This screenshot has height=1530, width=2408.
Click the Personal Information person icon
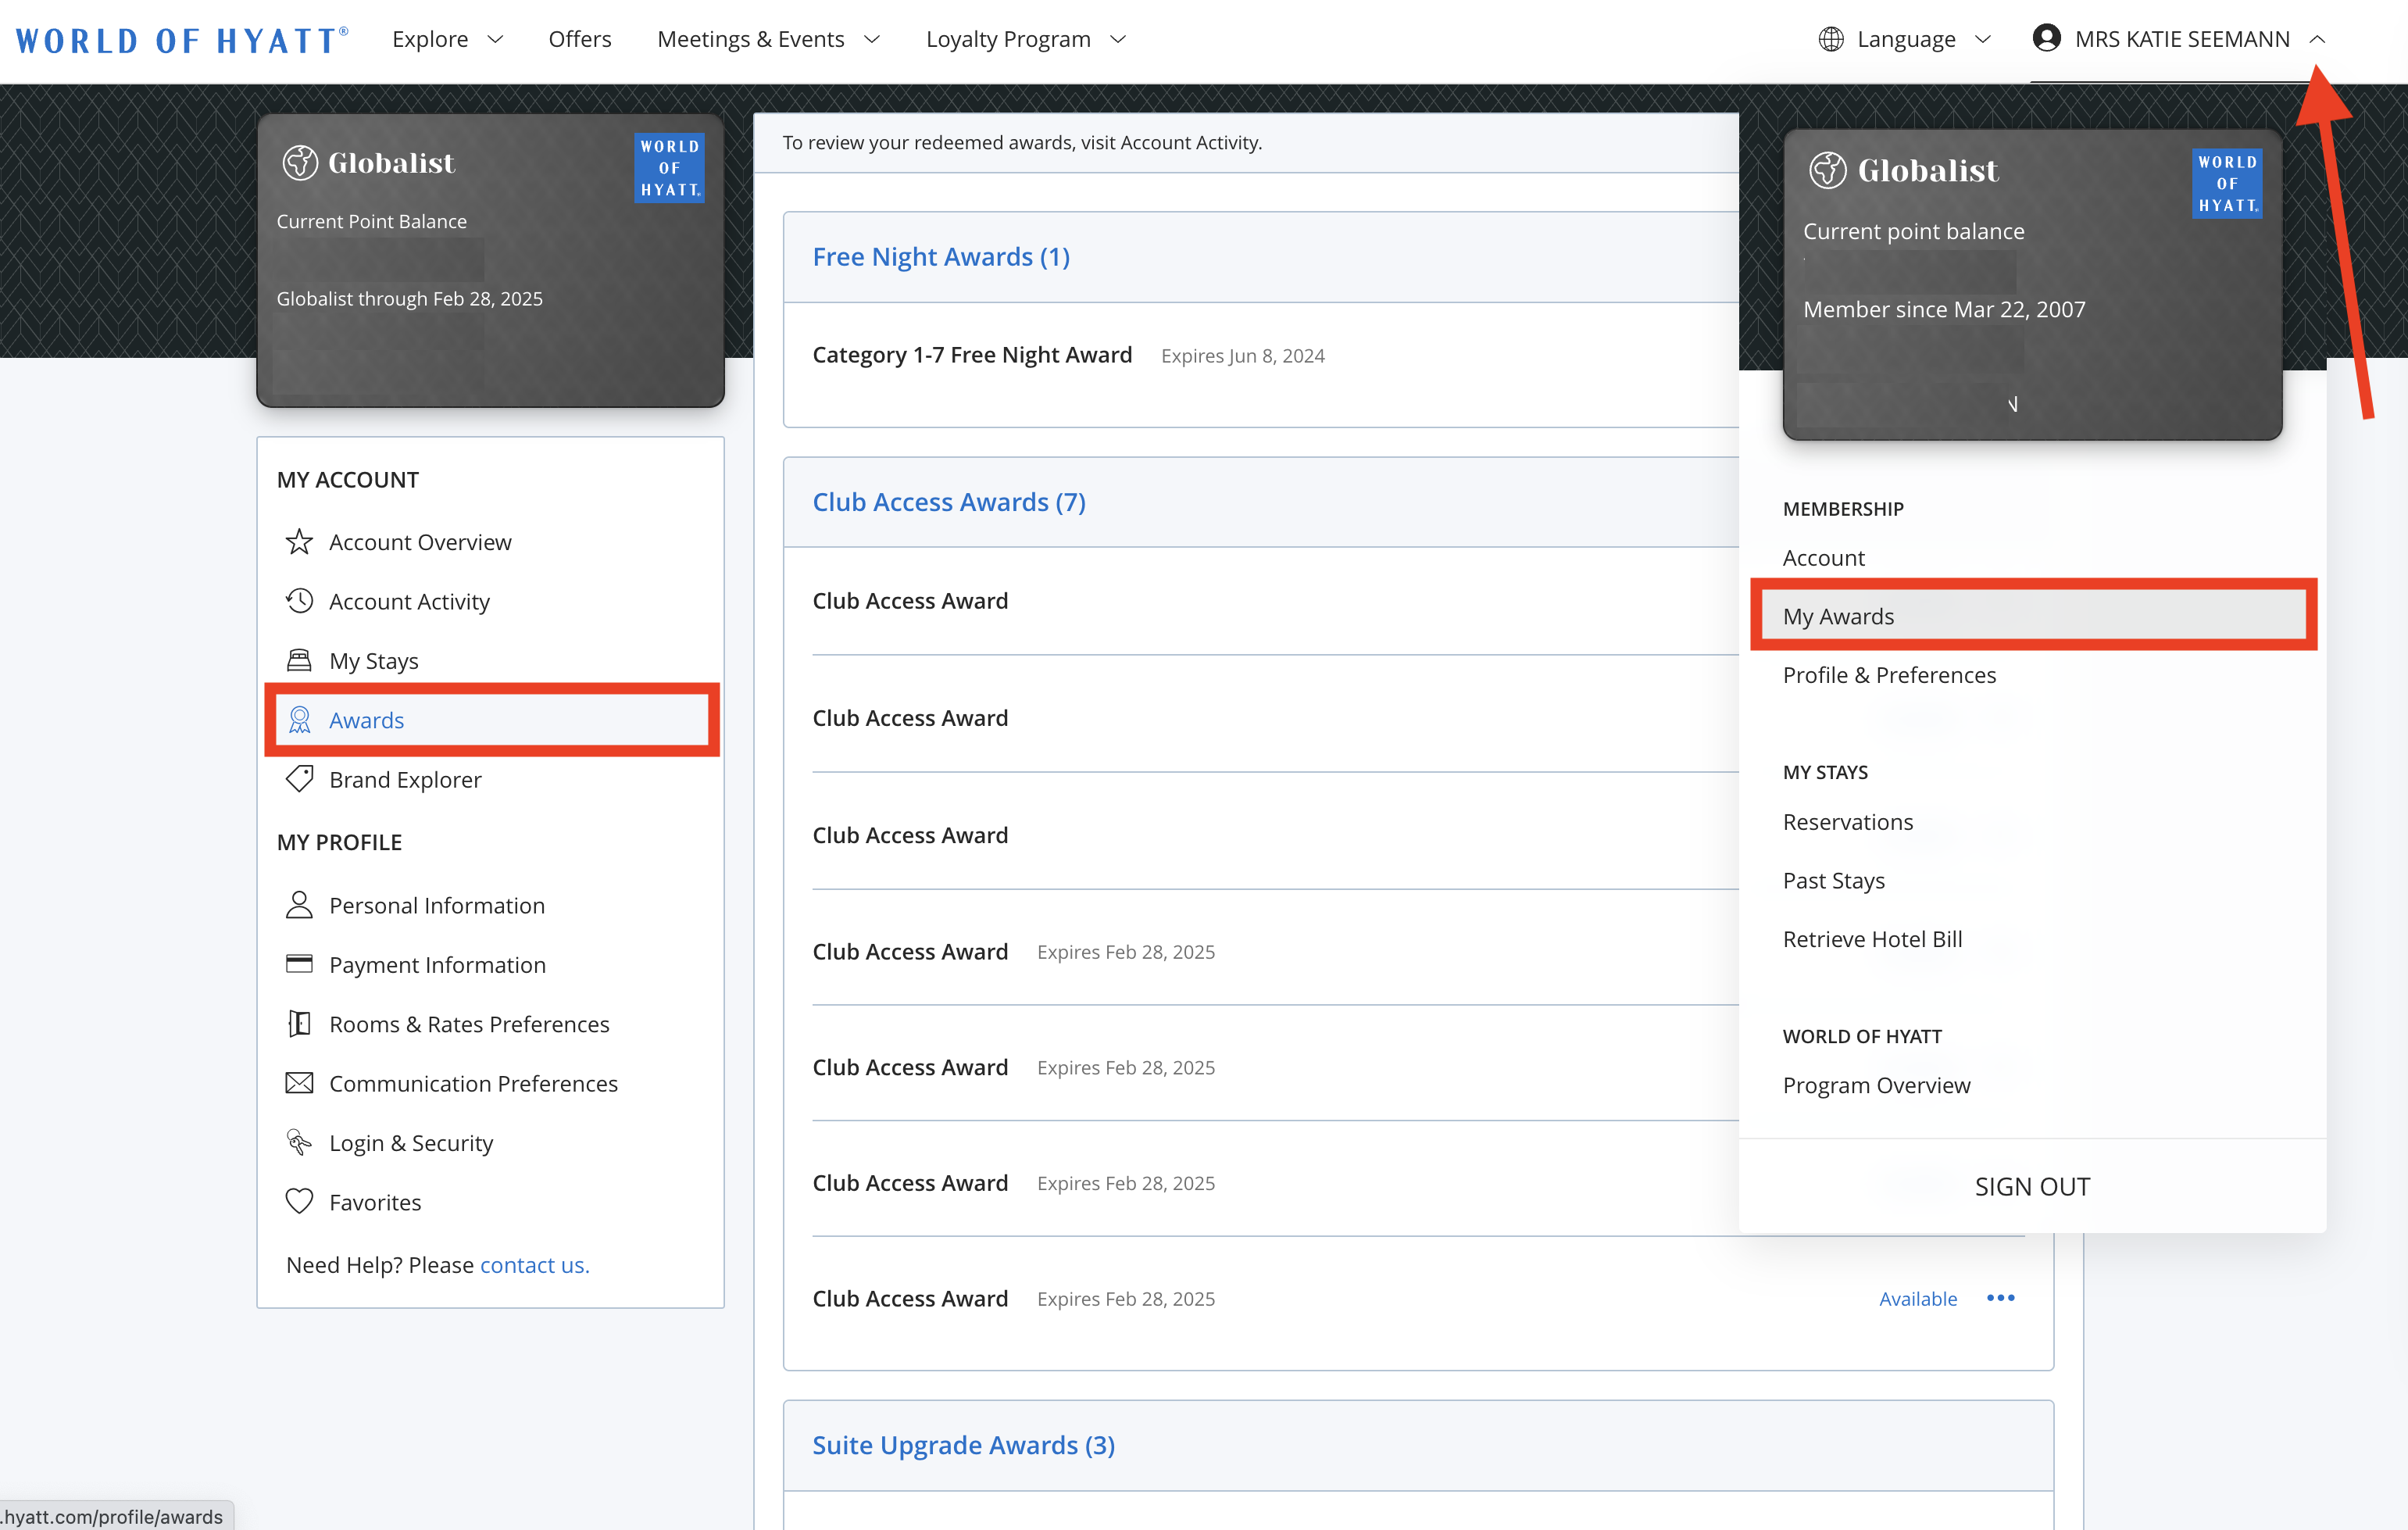click(299, 905)
